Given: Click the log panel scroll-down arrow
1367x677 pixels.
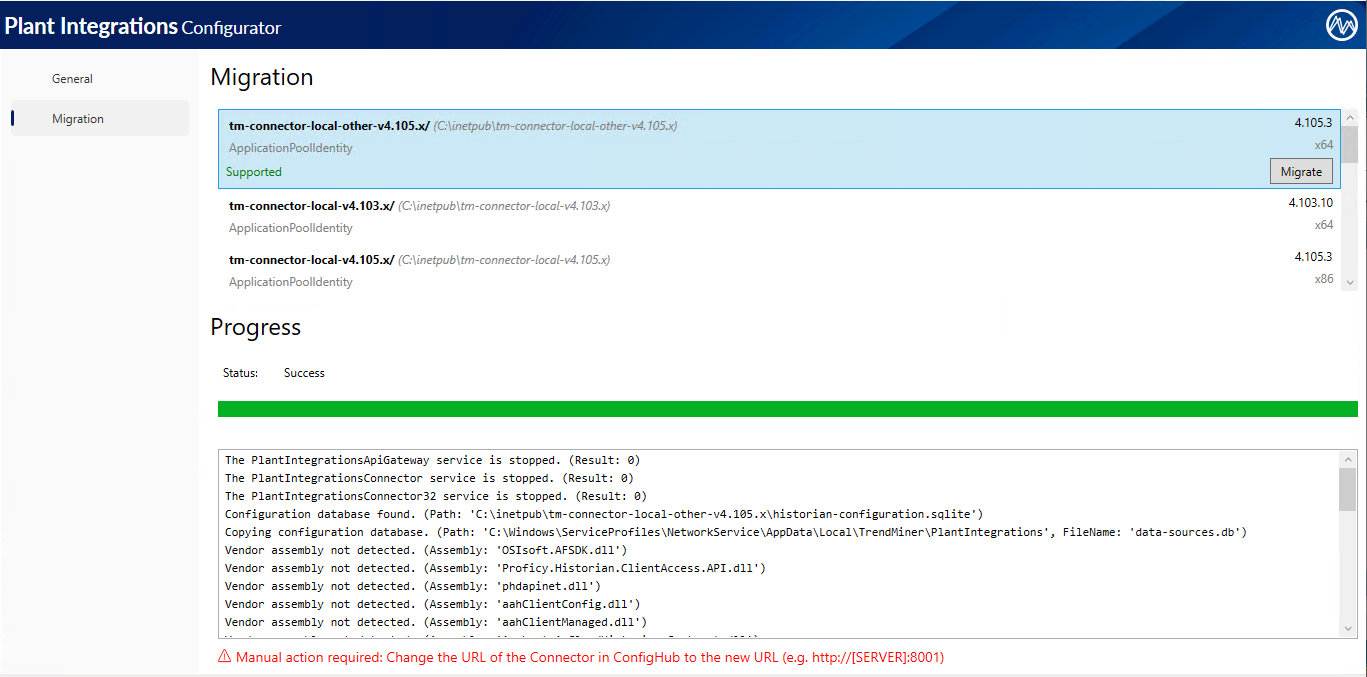Looking at the screenshot, I should [1348, 630].
